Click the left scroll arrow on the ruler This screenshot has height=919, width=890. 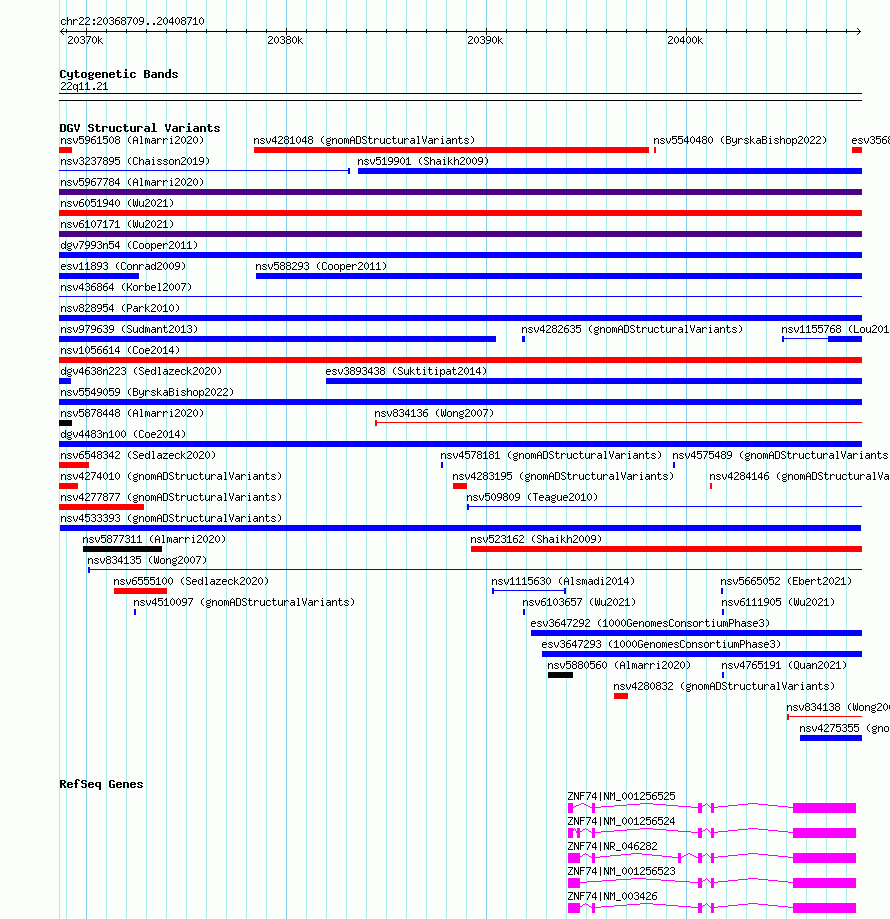(63, 32)
